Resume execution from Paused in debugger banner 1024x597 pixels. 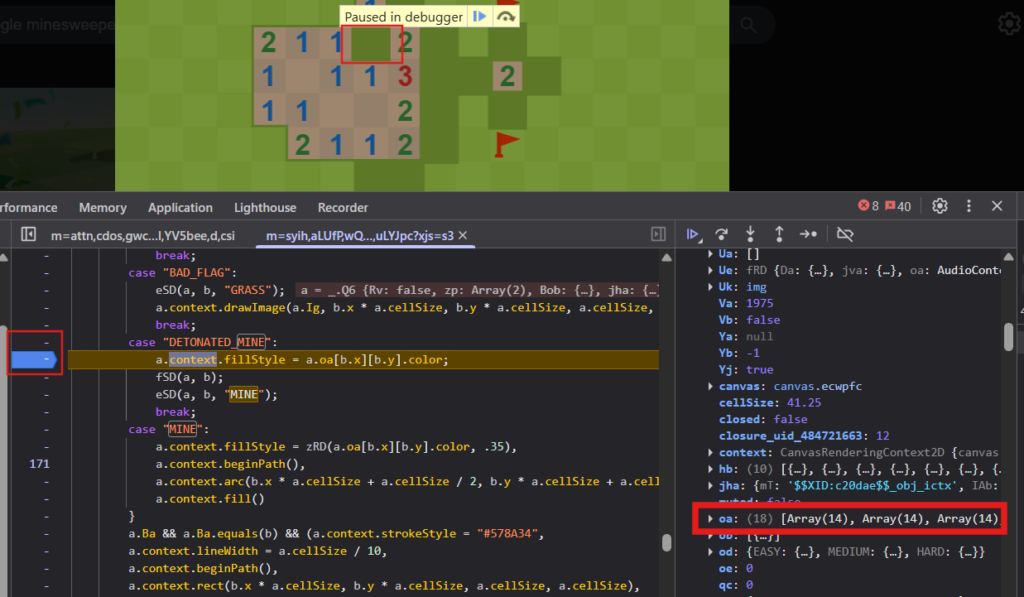(480, 15)
